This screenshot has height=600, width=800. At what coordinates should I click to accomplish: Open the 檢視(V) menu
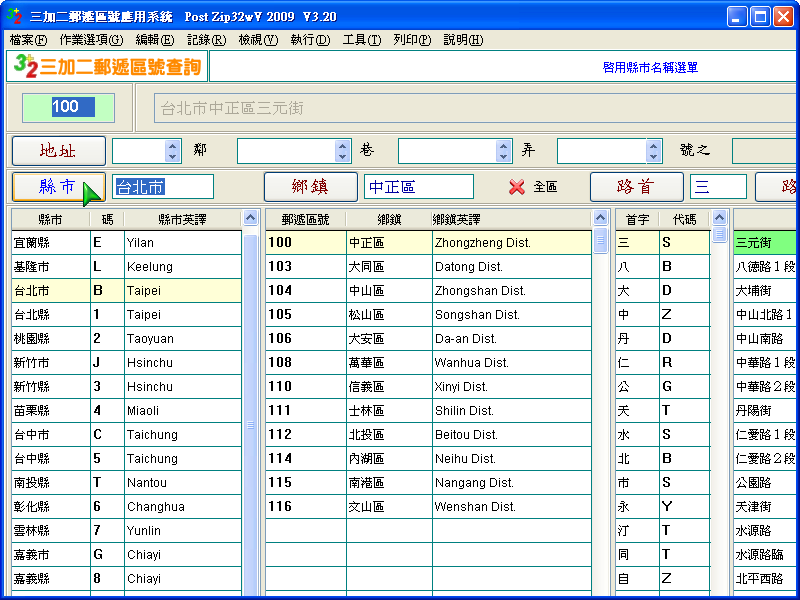pyautogui.click(x=258, y=40)
